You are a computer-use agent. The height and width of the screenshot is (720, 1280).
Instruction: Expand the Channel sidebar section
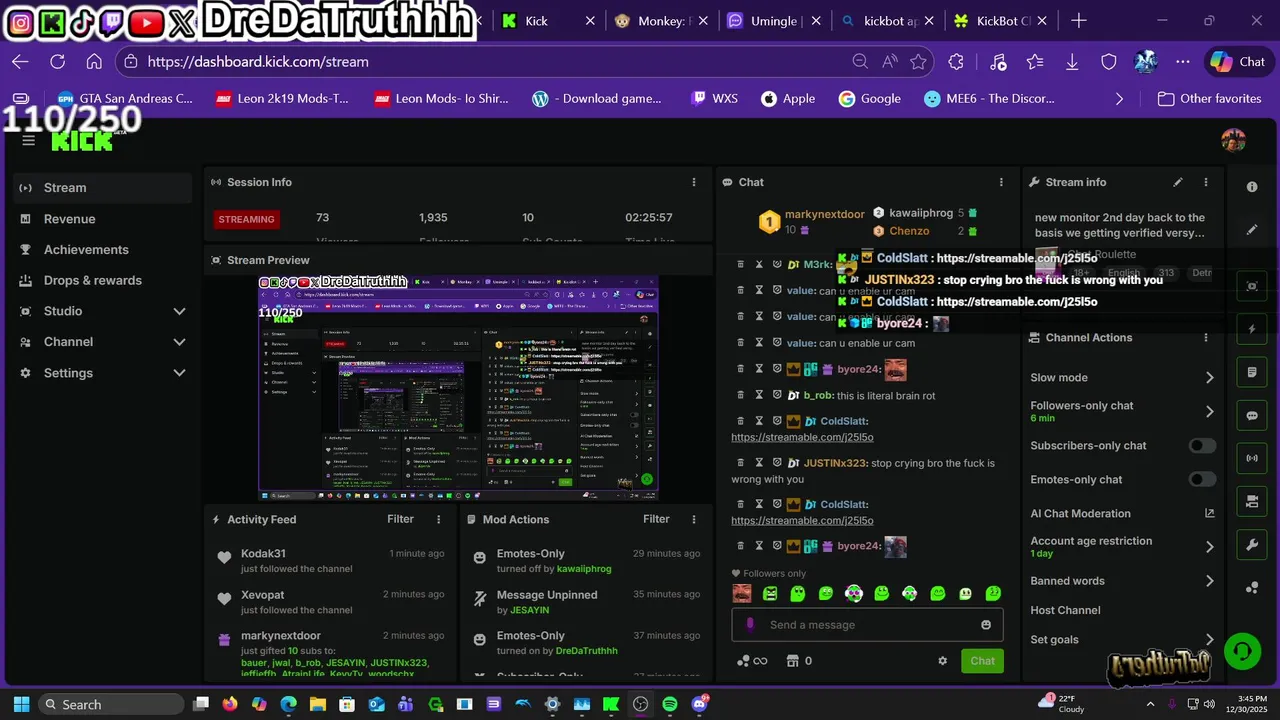click(179, 342)
